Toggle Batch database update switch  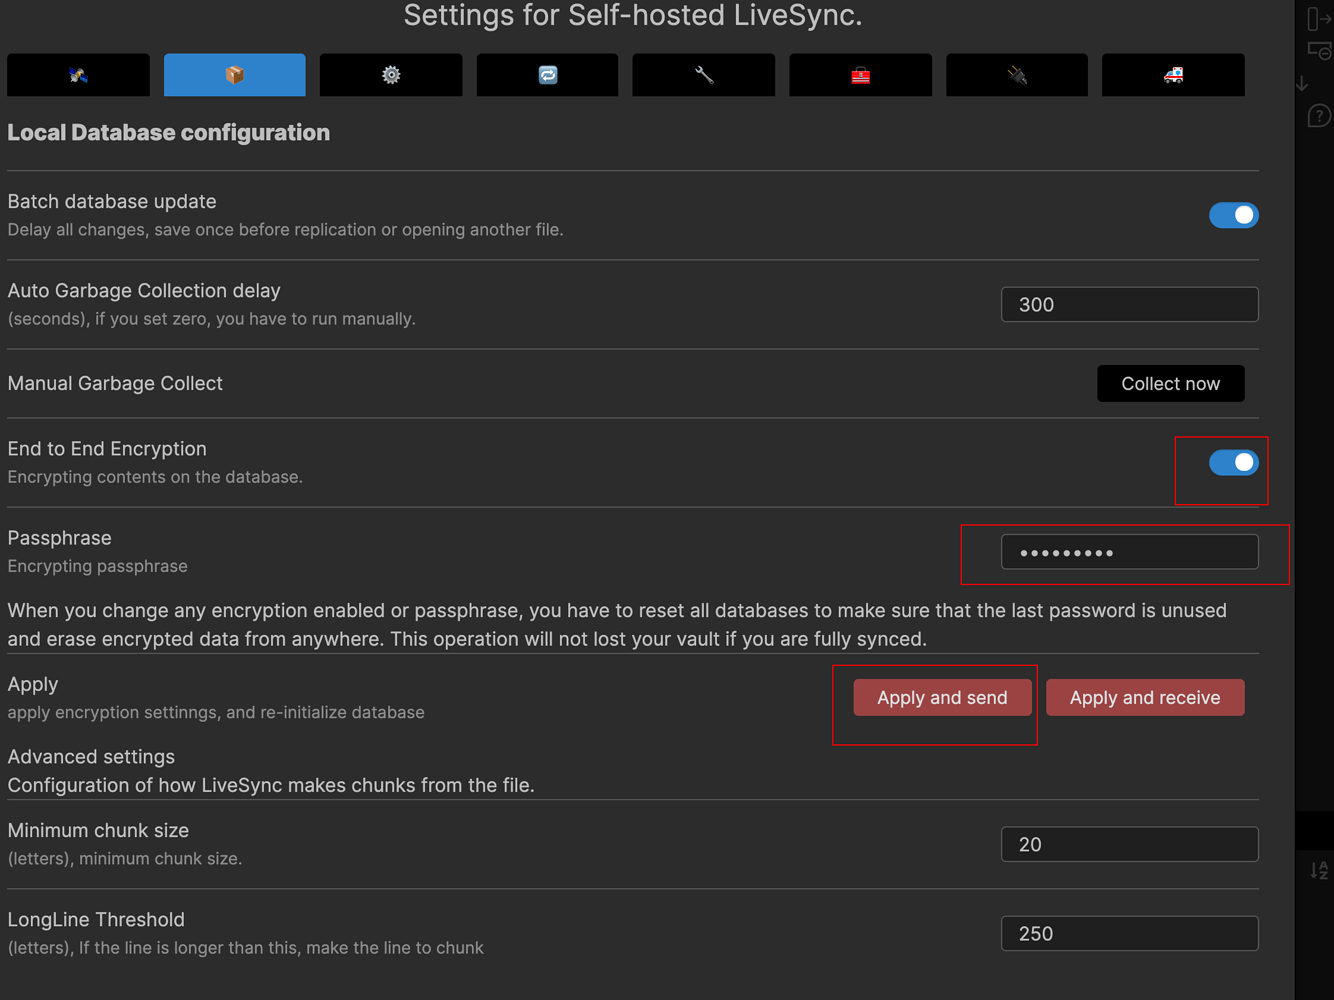click(x=1233, y=215)
